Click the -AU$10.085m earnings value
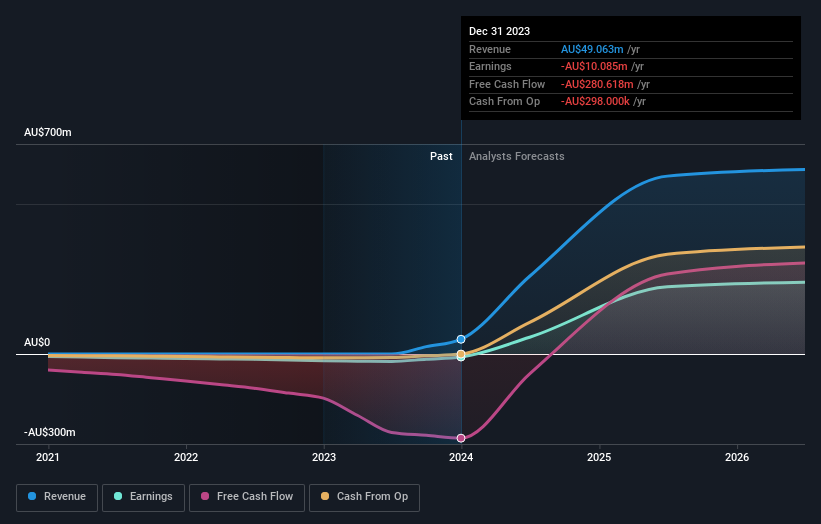 pyautogui.click(x=594, y=66)
